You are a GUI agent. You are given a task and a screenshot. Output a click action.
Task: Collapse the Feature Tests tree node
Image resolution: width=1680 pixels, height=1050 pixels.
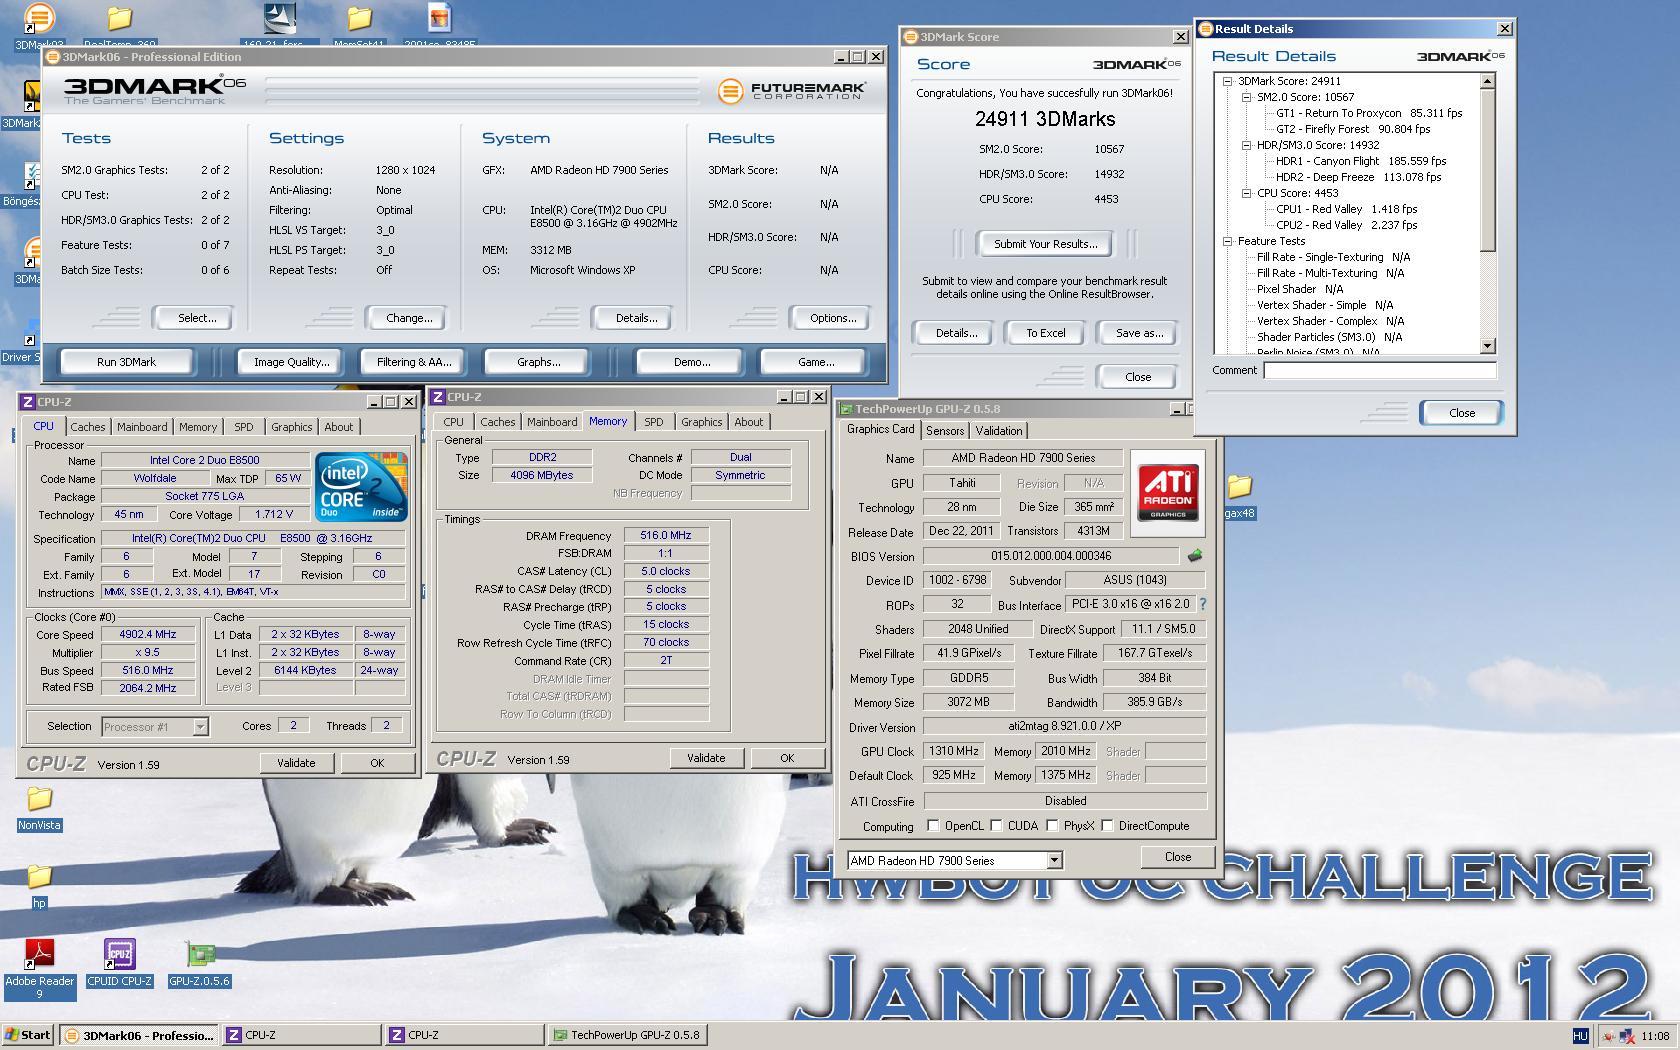pos(1227,242)
